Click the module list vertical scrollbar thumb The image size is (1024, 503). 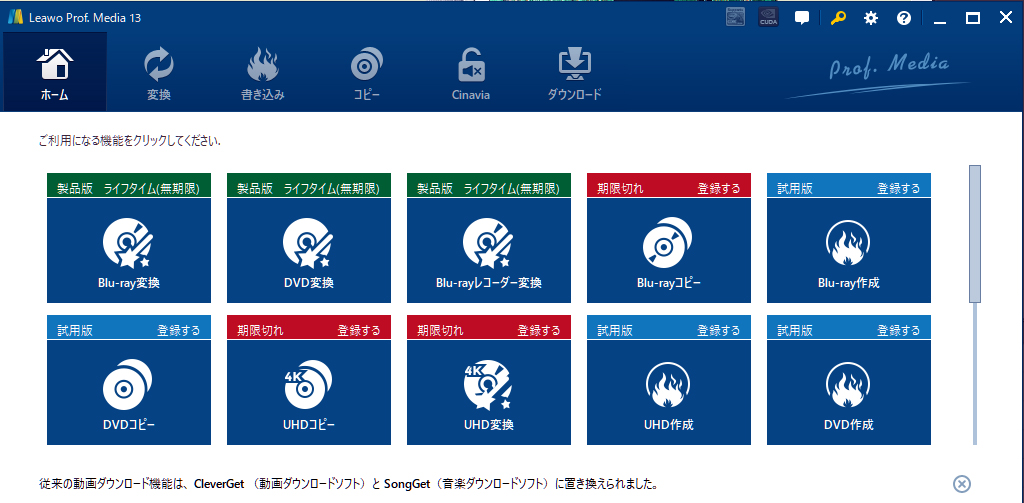tap(975, 234)
